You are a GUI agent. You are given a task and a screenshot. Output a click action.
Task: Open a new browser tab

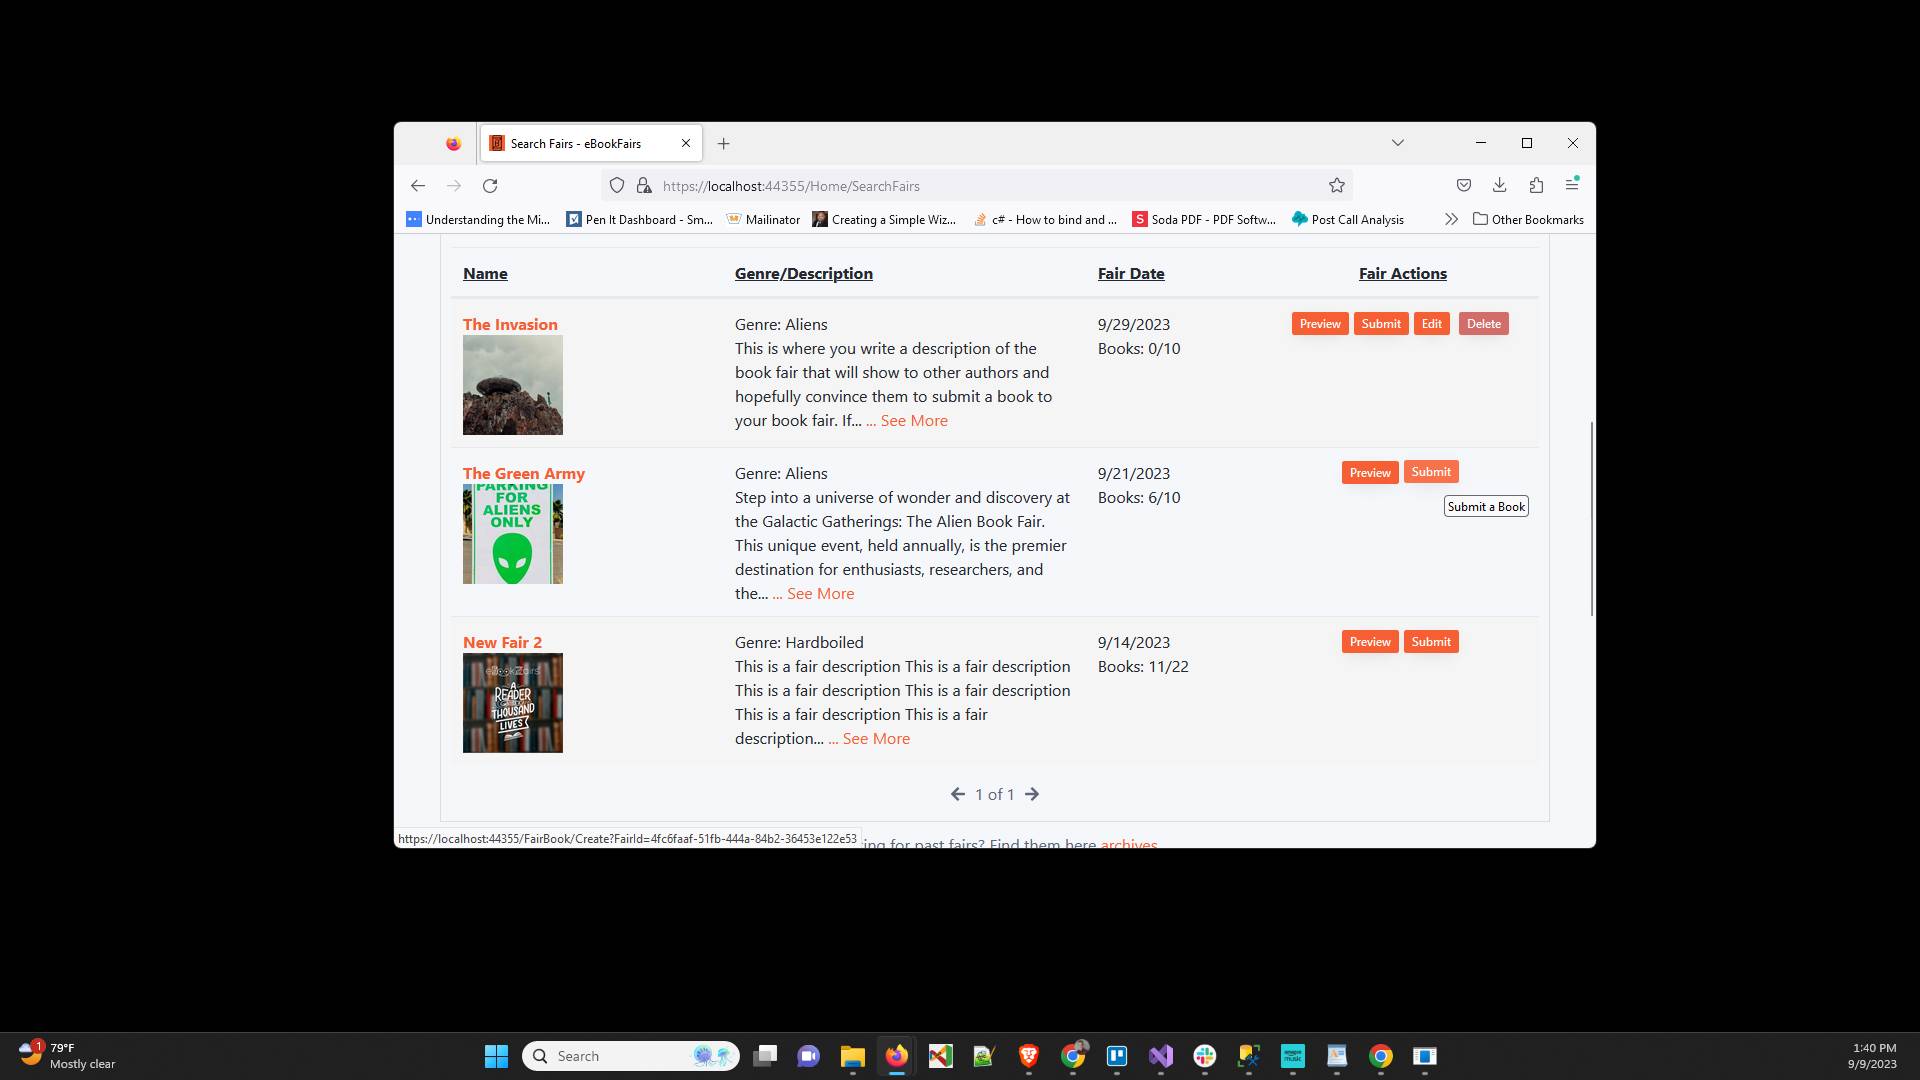pyautogui.click(x=724, y=143)
